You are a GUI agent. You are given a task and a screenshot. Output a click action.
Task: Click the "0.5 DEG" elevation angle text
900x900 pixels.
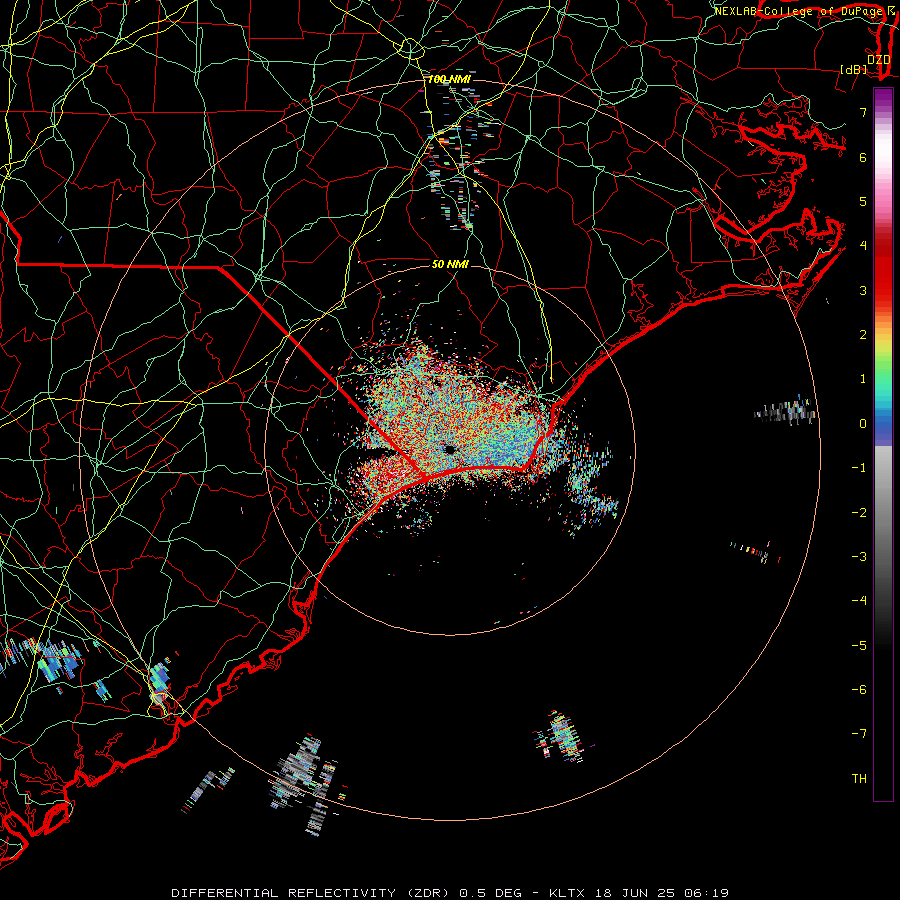pos(490,893)
